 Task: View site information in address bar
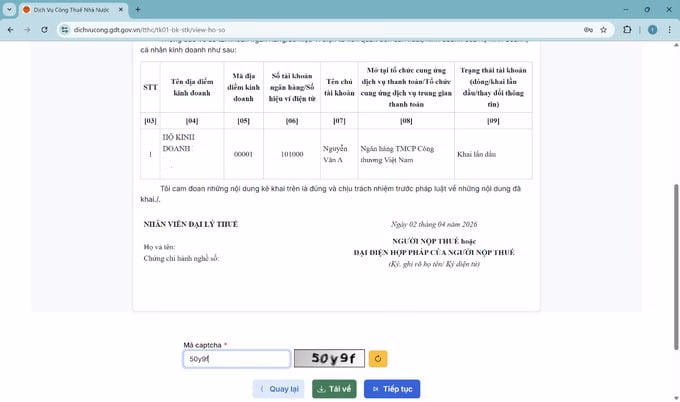[64, 30]
